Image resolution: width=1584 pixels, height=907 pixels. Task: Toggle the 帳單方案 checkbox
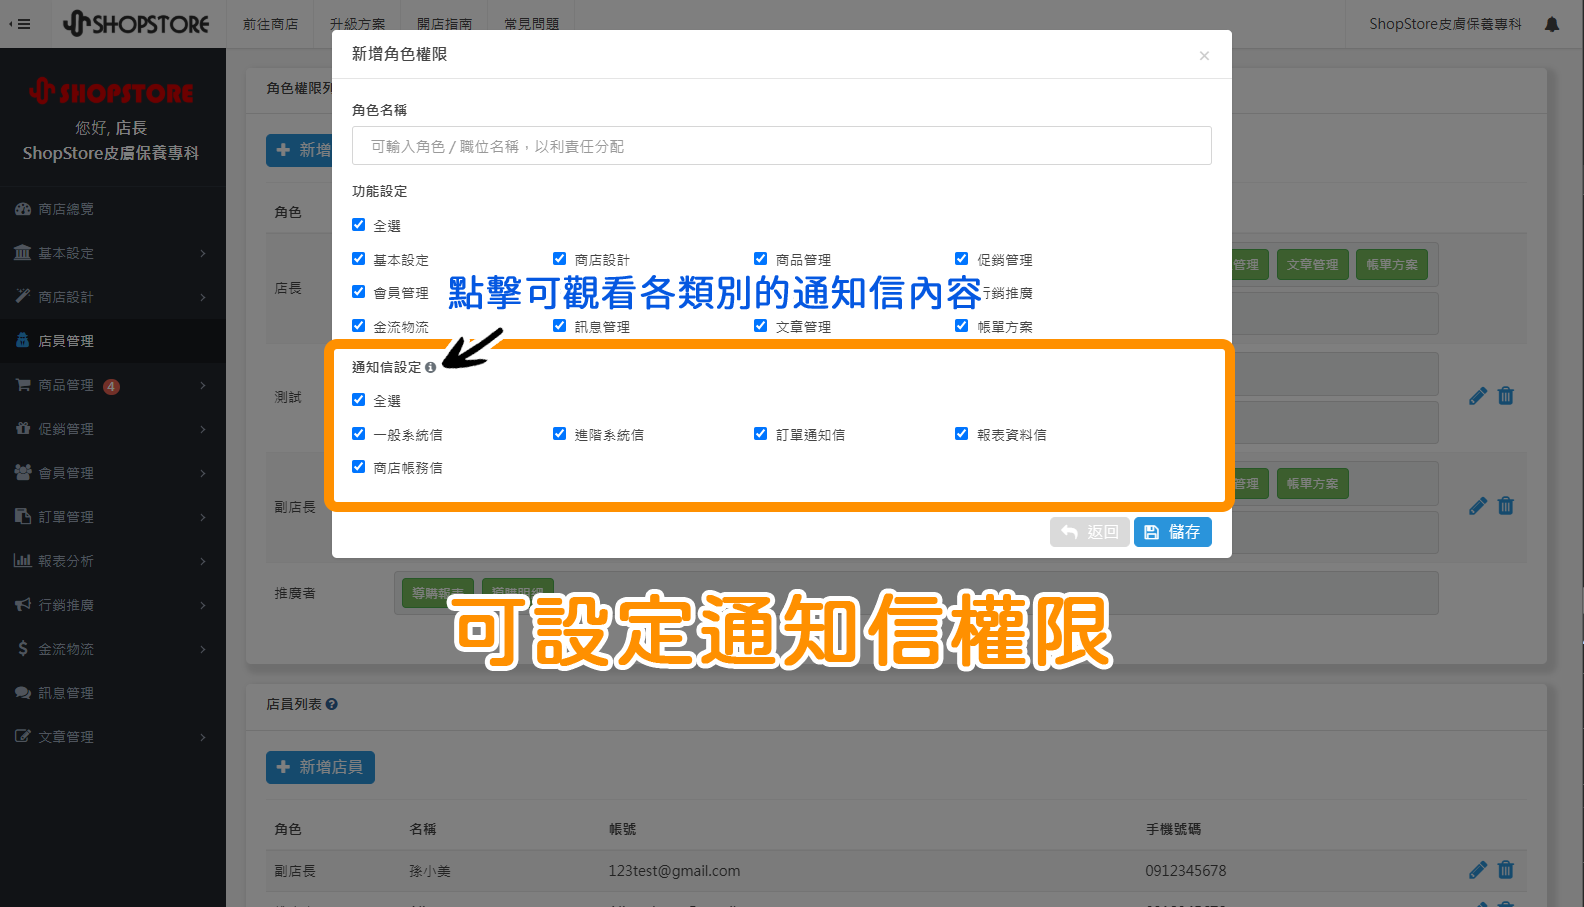click(x=961, y=326)
